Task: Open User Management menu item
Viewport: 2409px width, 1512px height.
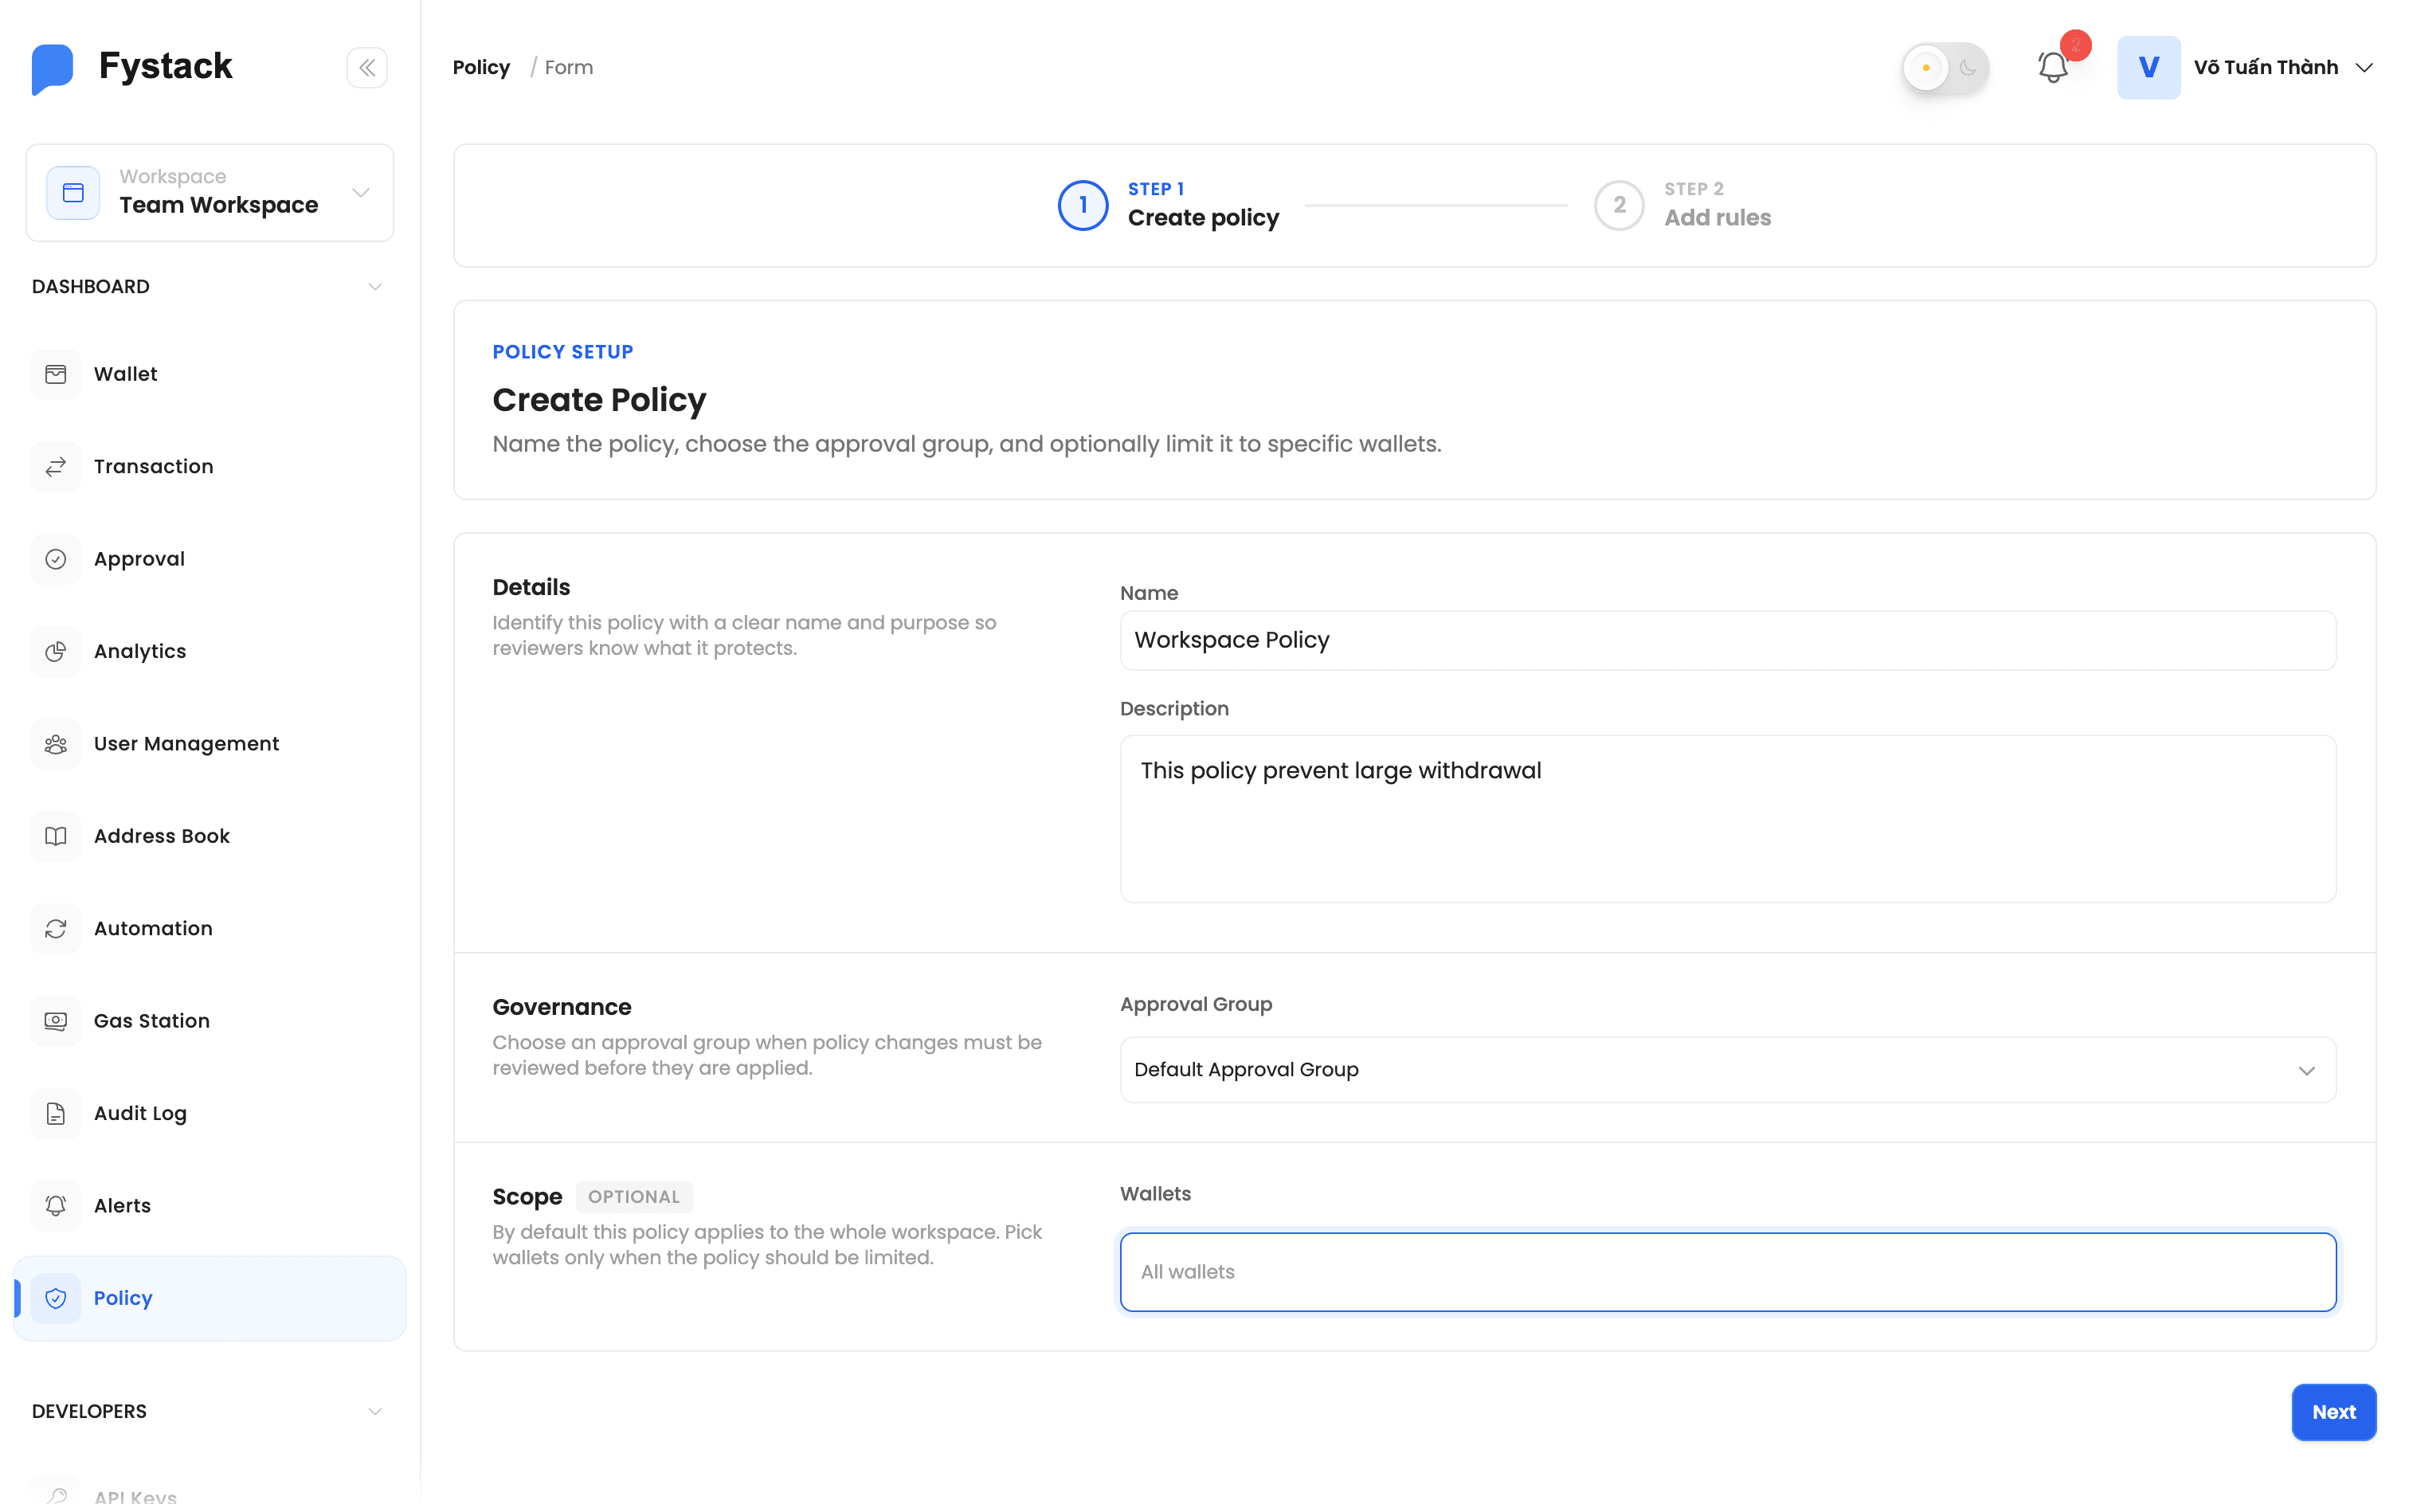Action: (210, 744)
